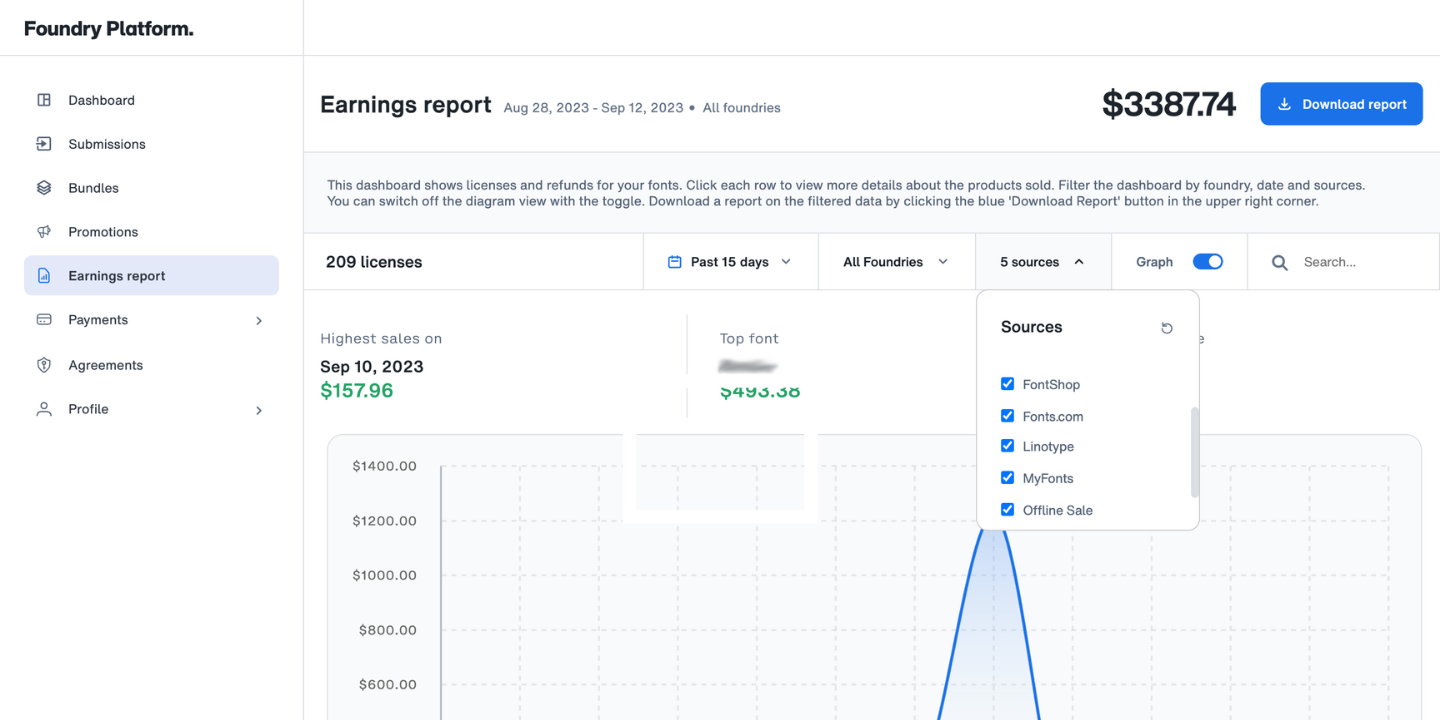Click the Earnings report chart icon
The height and width of the screenshot is (720, 1440).
44,276
